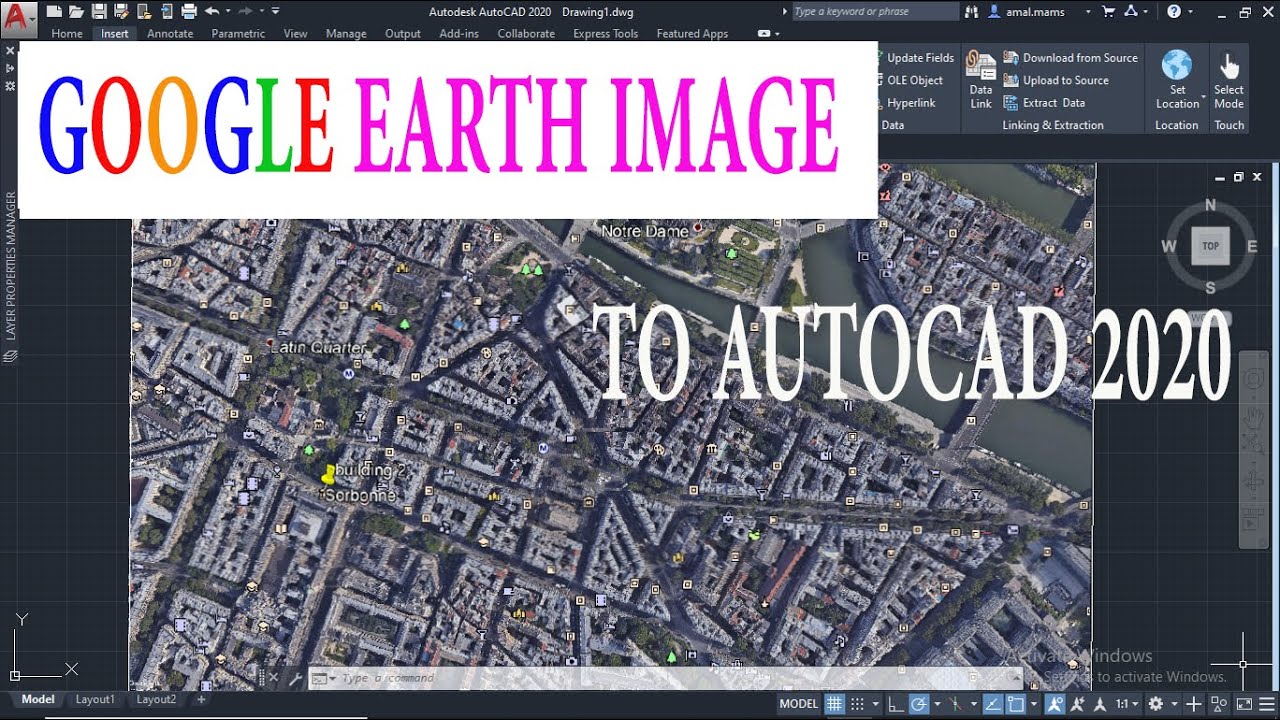Click the binoculars search icon
The height and width of the screenshot is (720, 1280).
pyautogui.click(x=972, y=12)
